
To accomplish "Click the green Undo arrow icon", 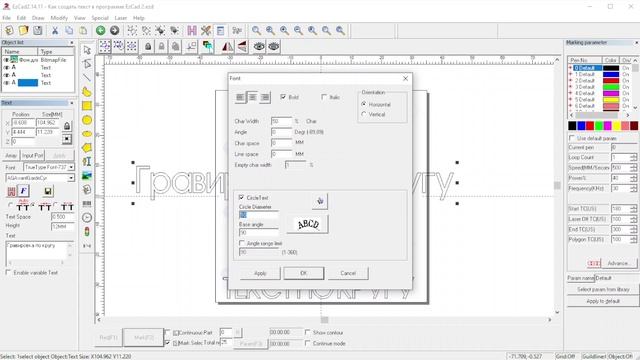I will pos(100,30).
